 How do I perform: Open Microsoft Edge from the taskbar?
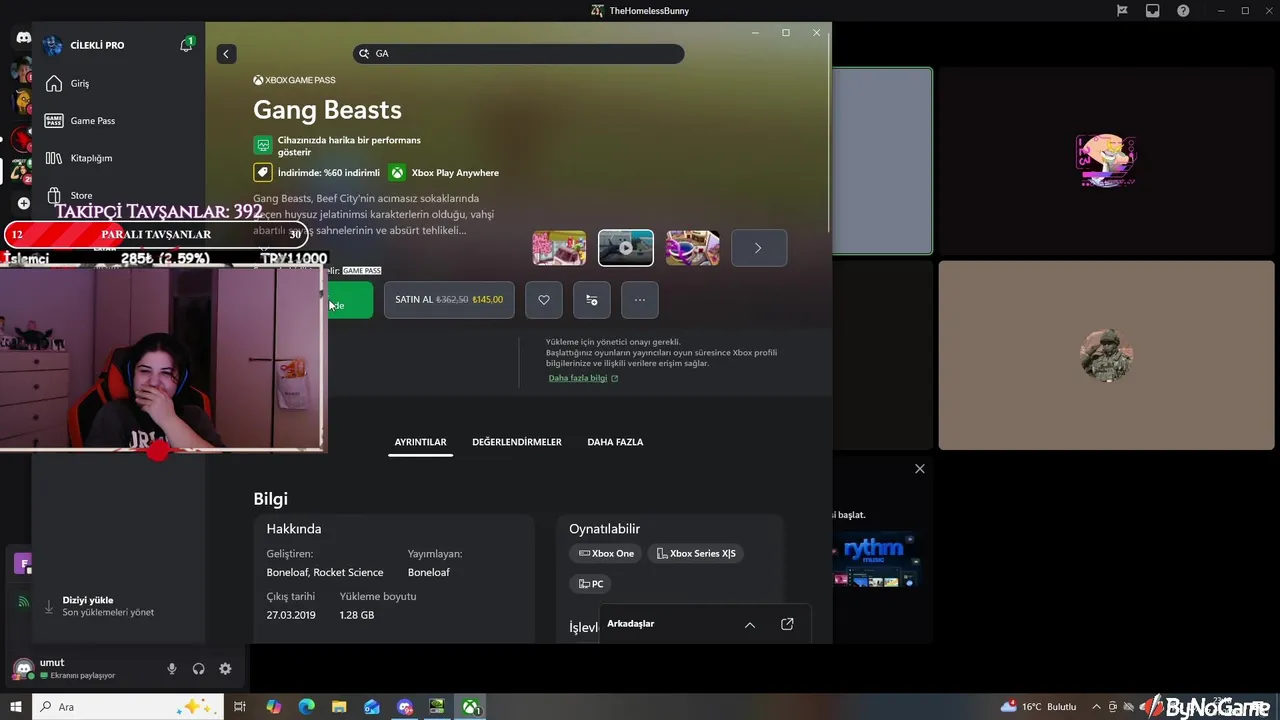click(307, 707)
